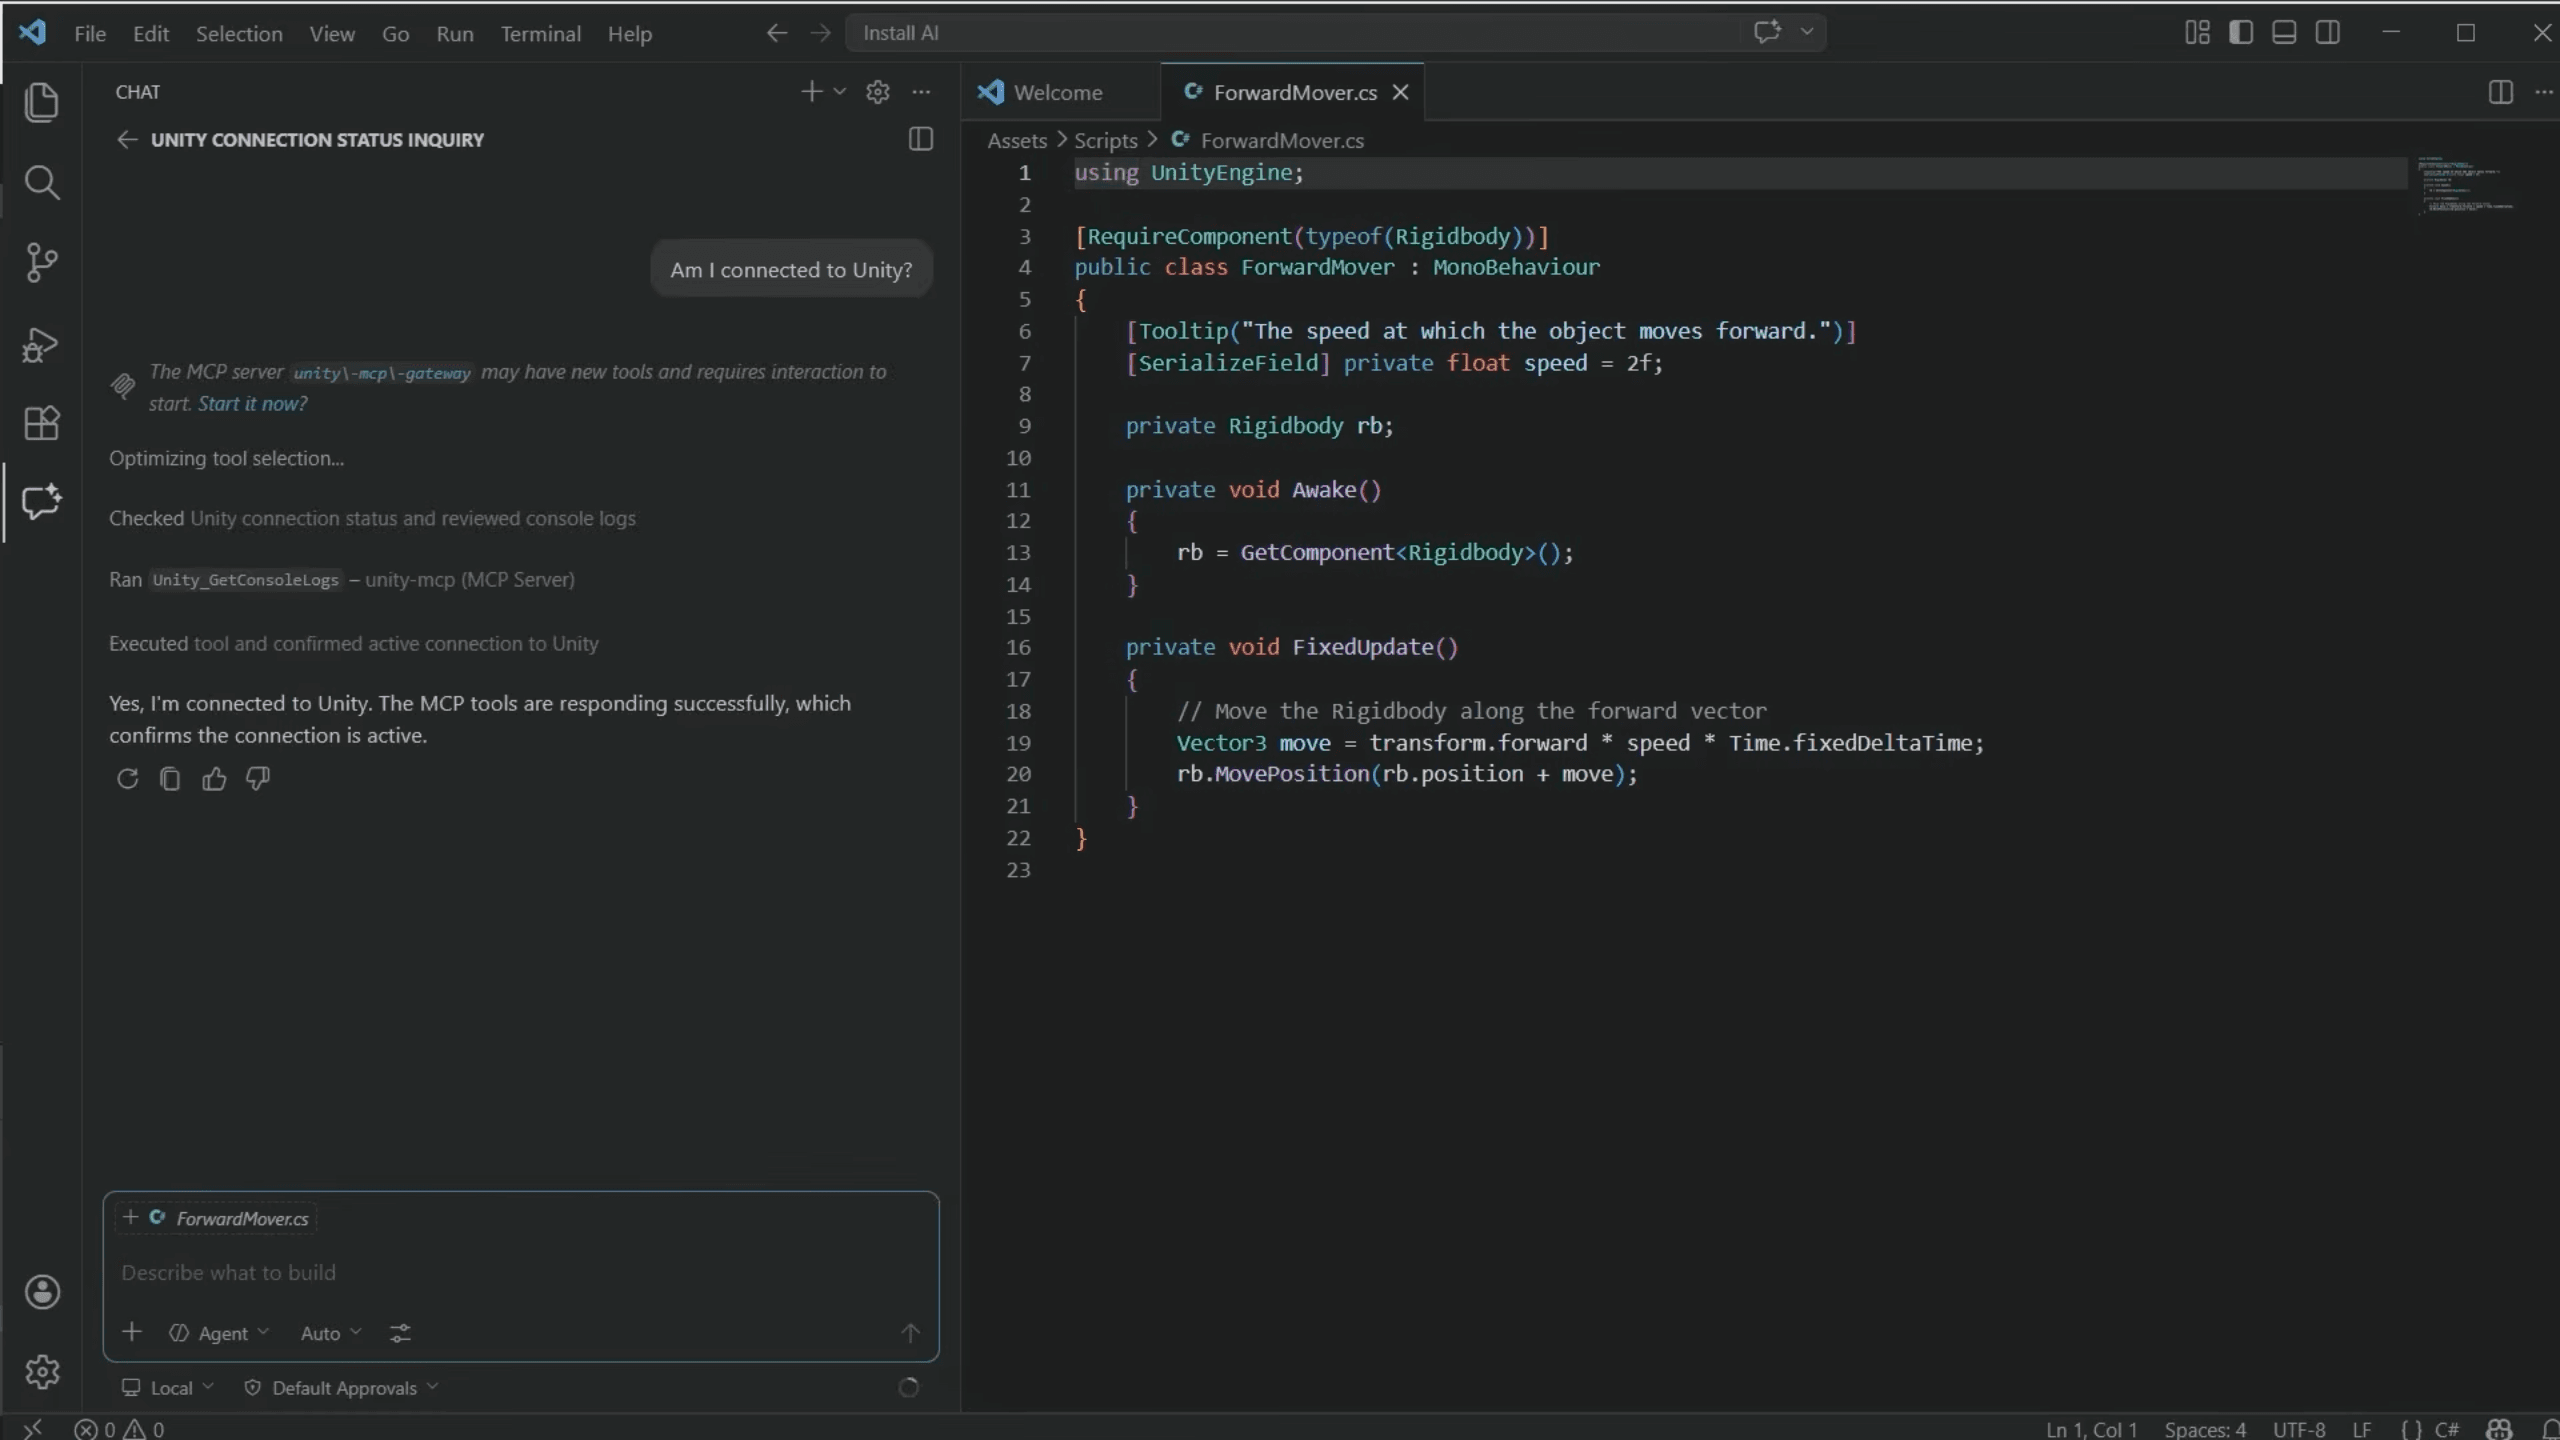The height and width of the screenshot is (1440, 2560).
Task: Expand command center chat dropdown chevron
Action: point(1807,32)
